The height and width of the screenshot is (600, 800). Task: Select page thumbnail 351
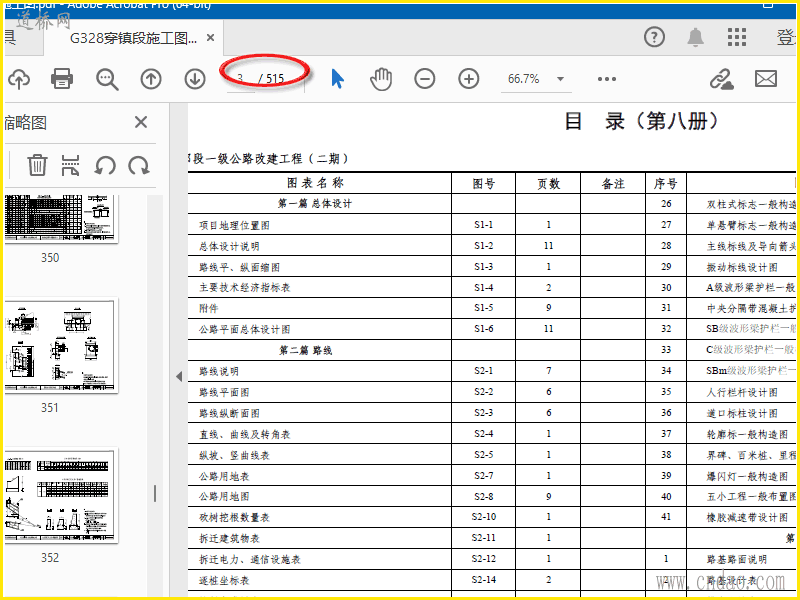coord(62,346)
